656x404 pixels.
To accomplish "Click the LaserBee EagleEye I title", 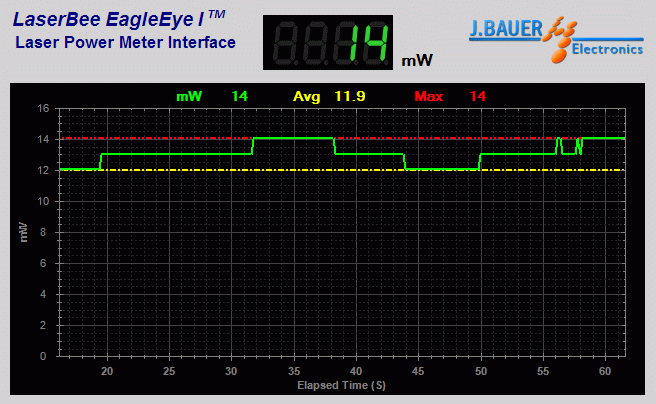I will [120, 19].
